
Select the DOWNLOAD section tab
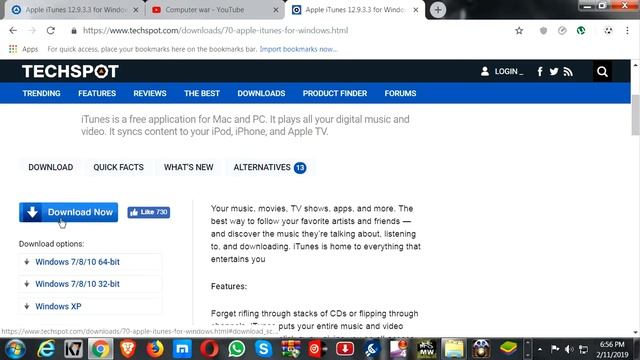(51, 167)
